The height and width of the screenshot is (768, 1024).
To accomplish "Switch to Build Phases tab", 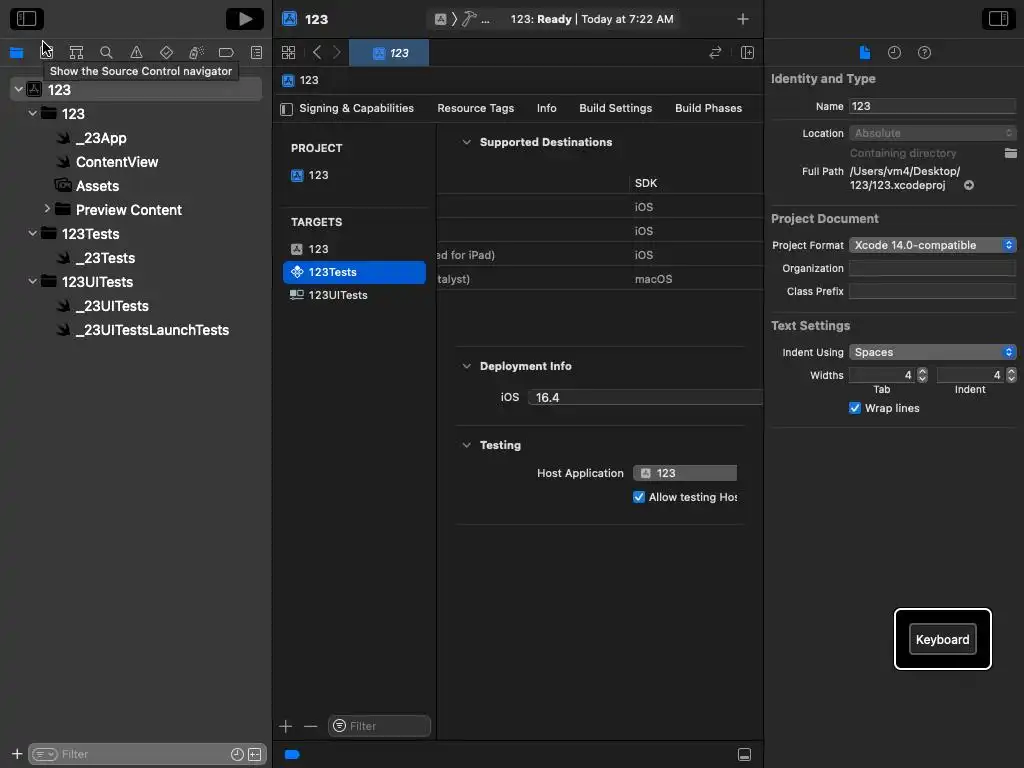I will tap(709, 108).
